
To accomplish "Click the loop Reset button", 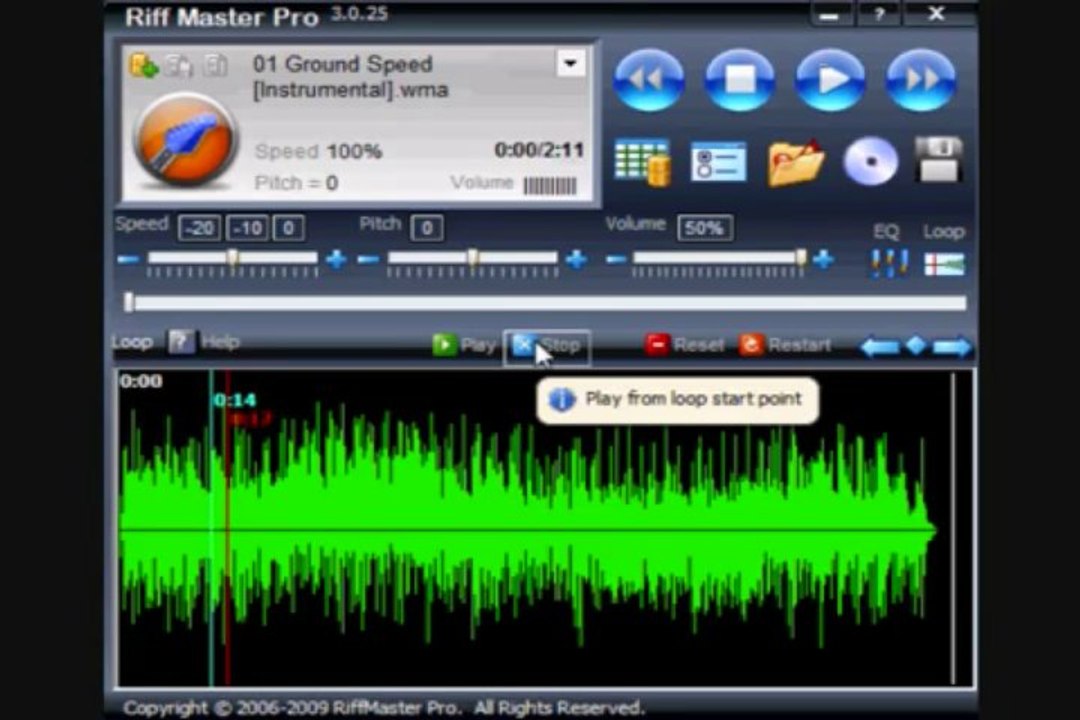I will [685, 344].
